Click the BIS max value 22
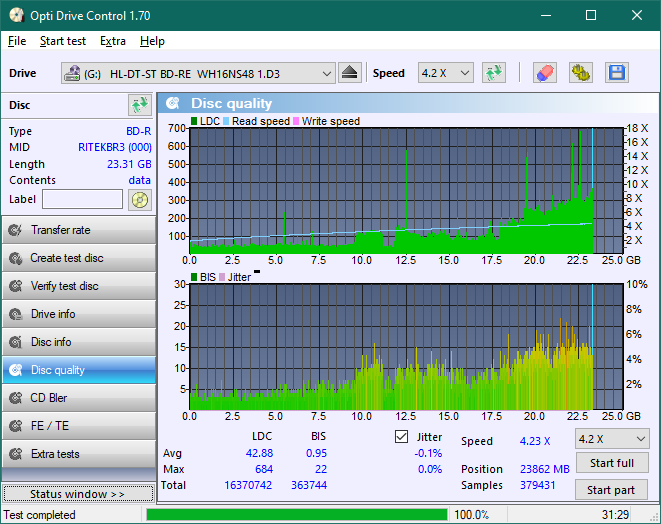661x524 pixels. point(321,469)
